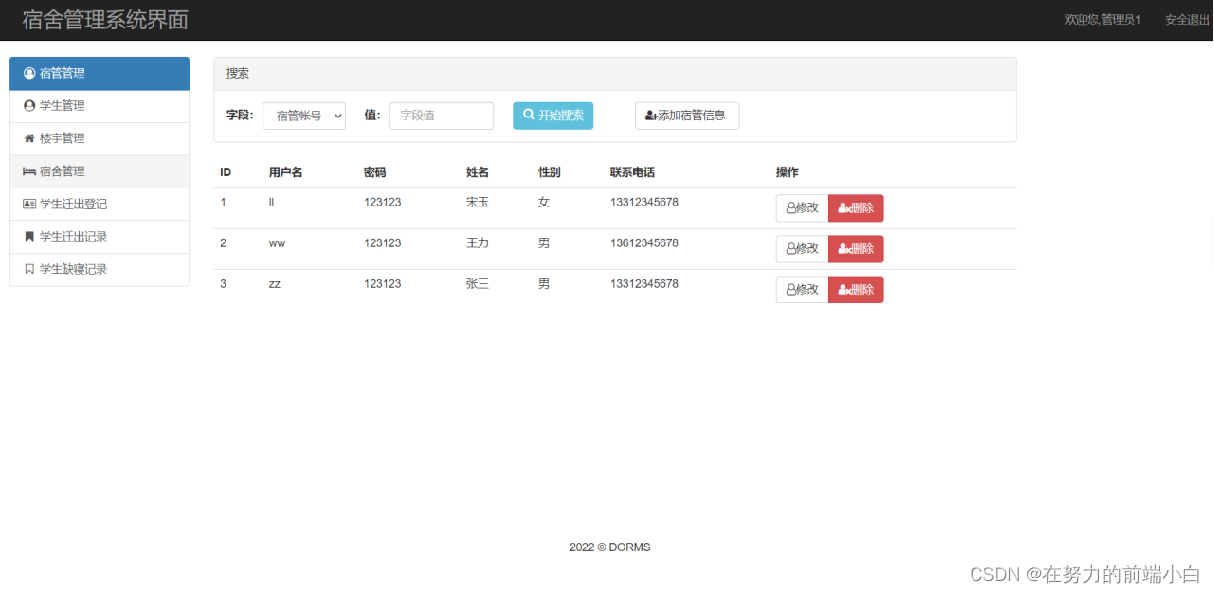Click the 添加宿管信息 button
The height and width of the screenshot is (593, 1214).
(x=687, y=116)
